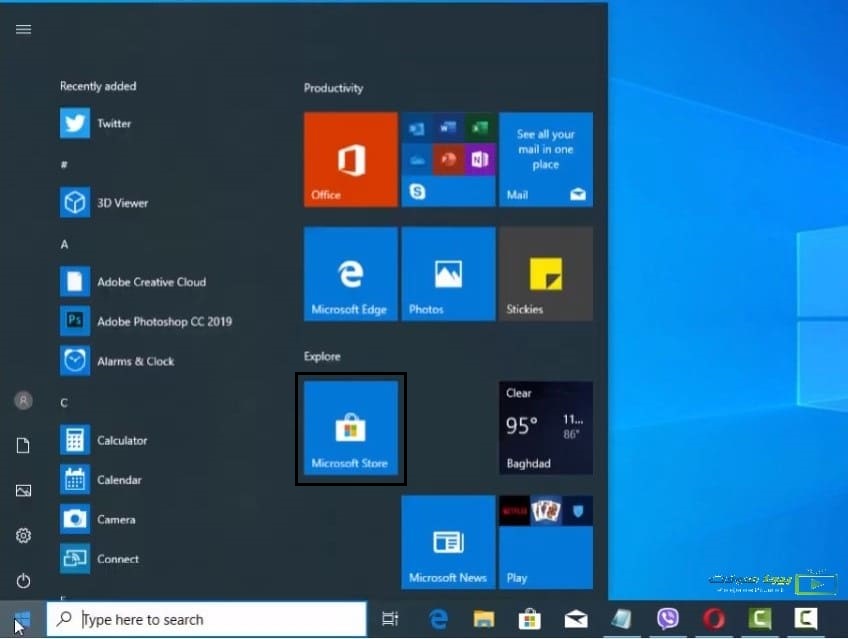Open Settings gear in Start sidebar

(x=23, y=535)
